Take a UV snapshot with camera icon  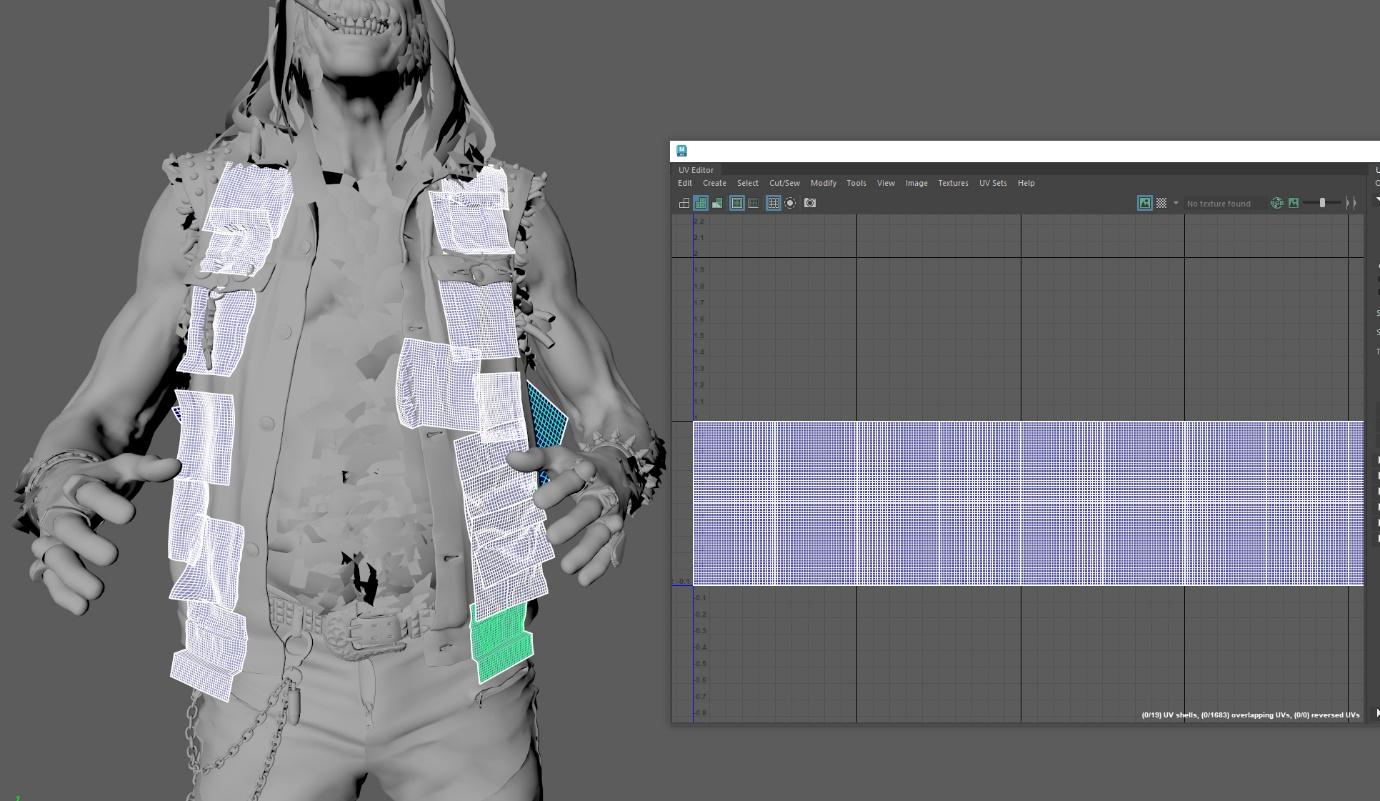tap(810, 203)
